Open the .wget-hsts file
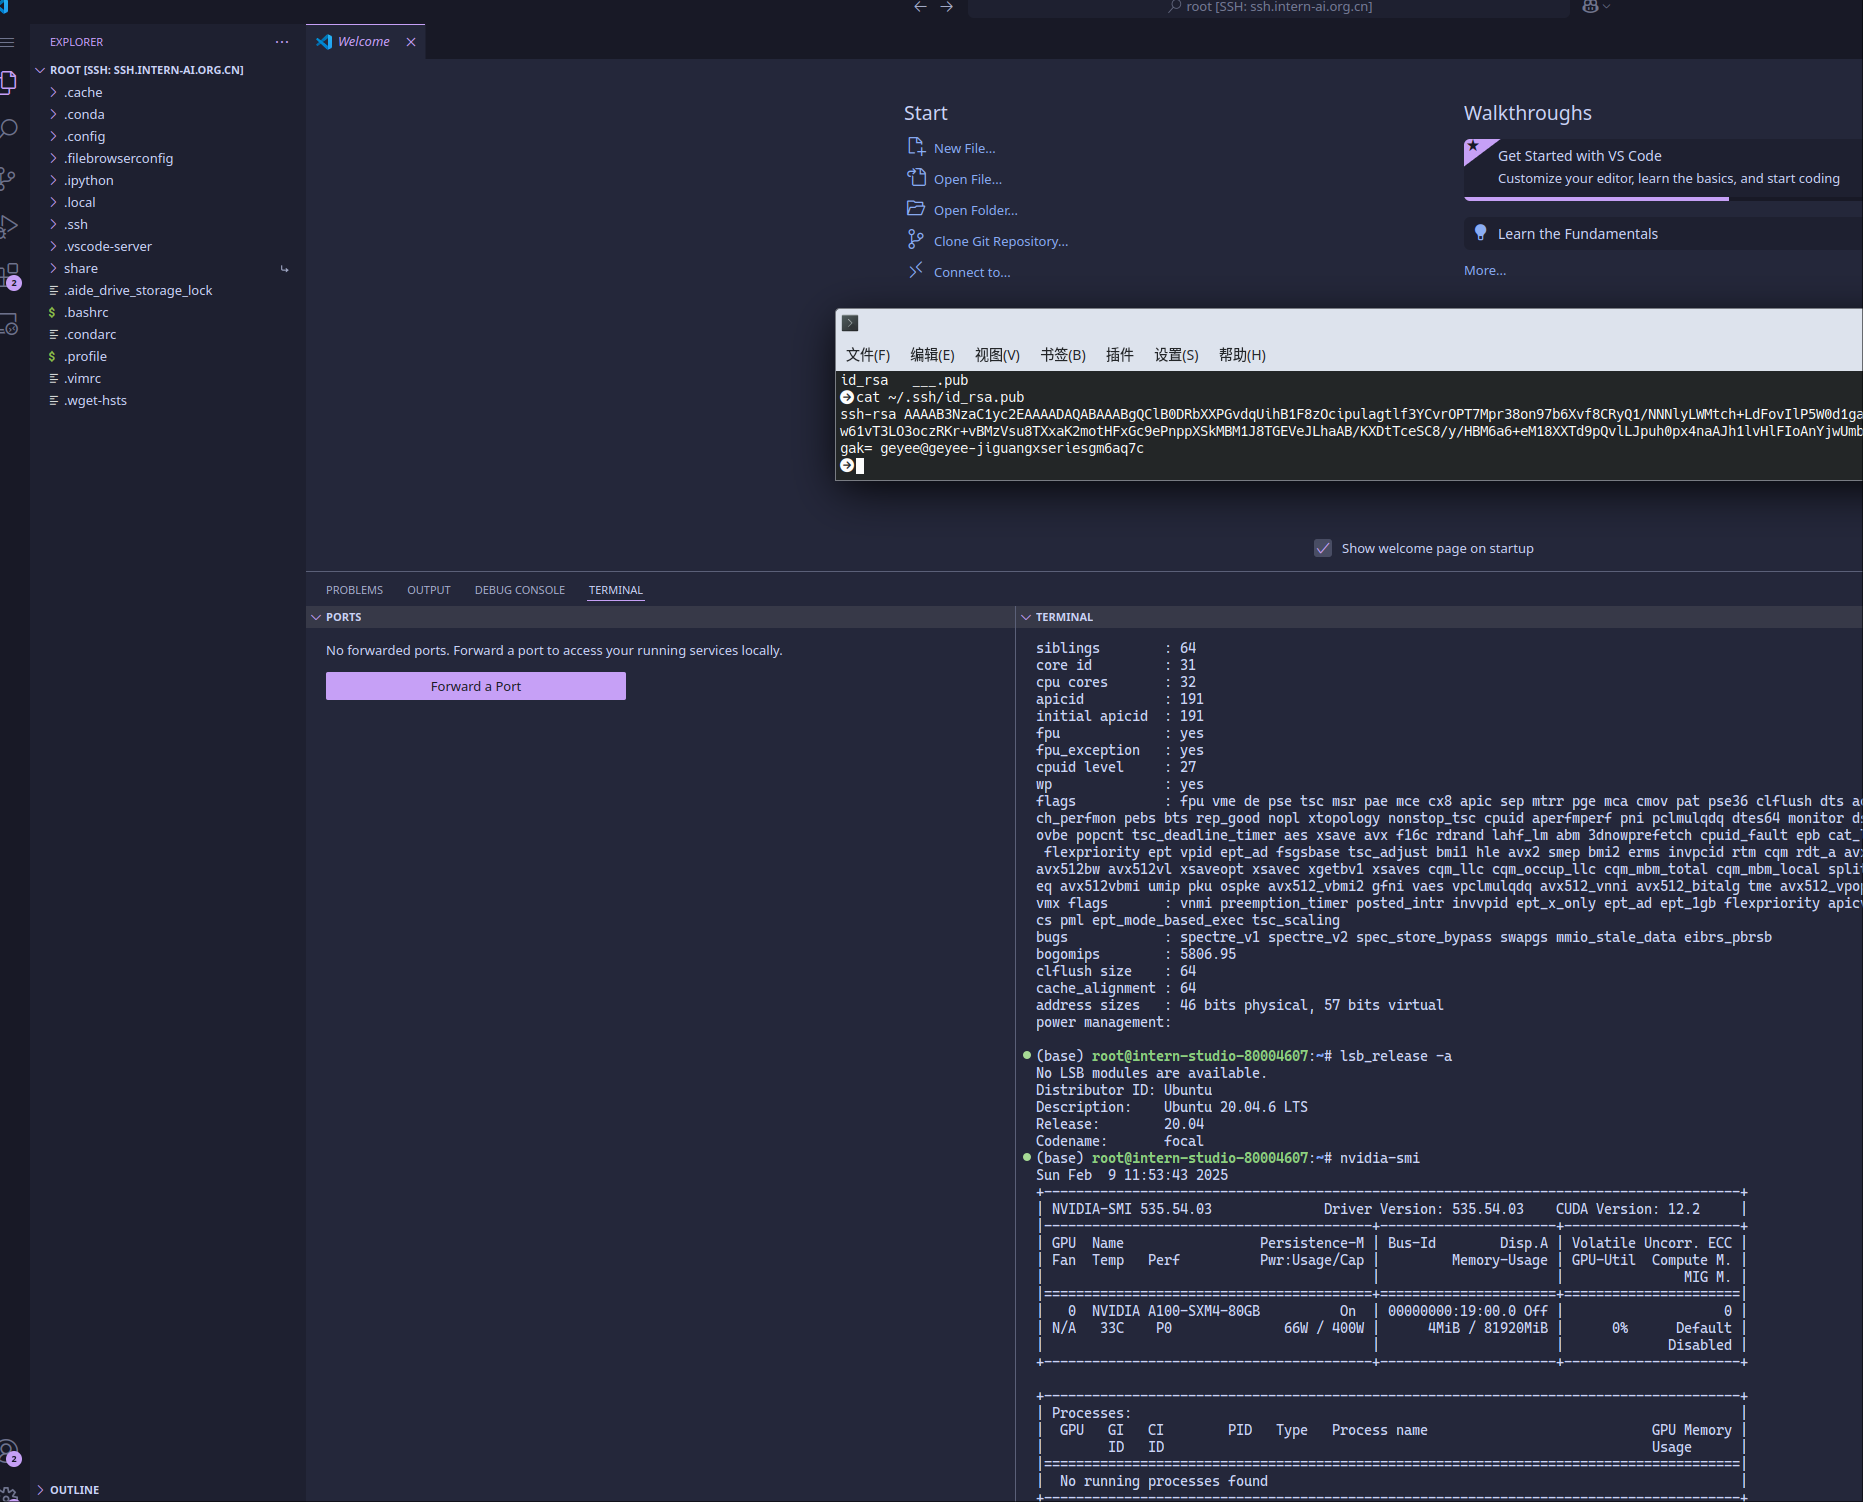 pyautogui.click(x=95, y=400)
